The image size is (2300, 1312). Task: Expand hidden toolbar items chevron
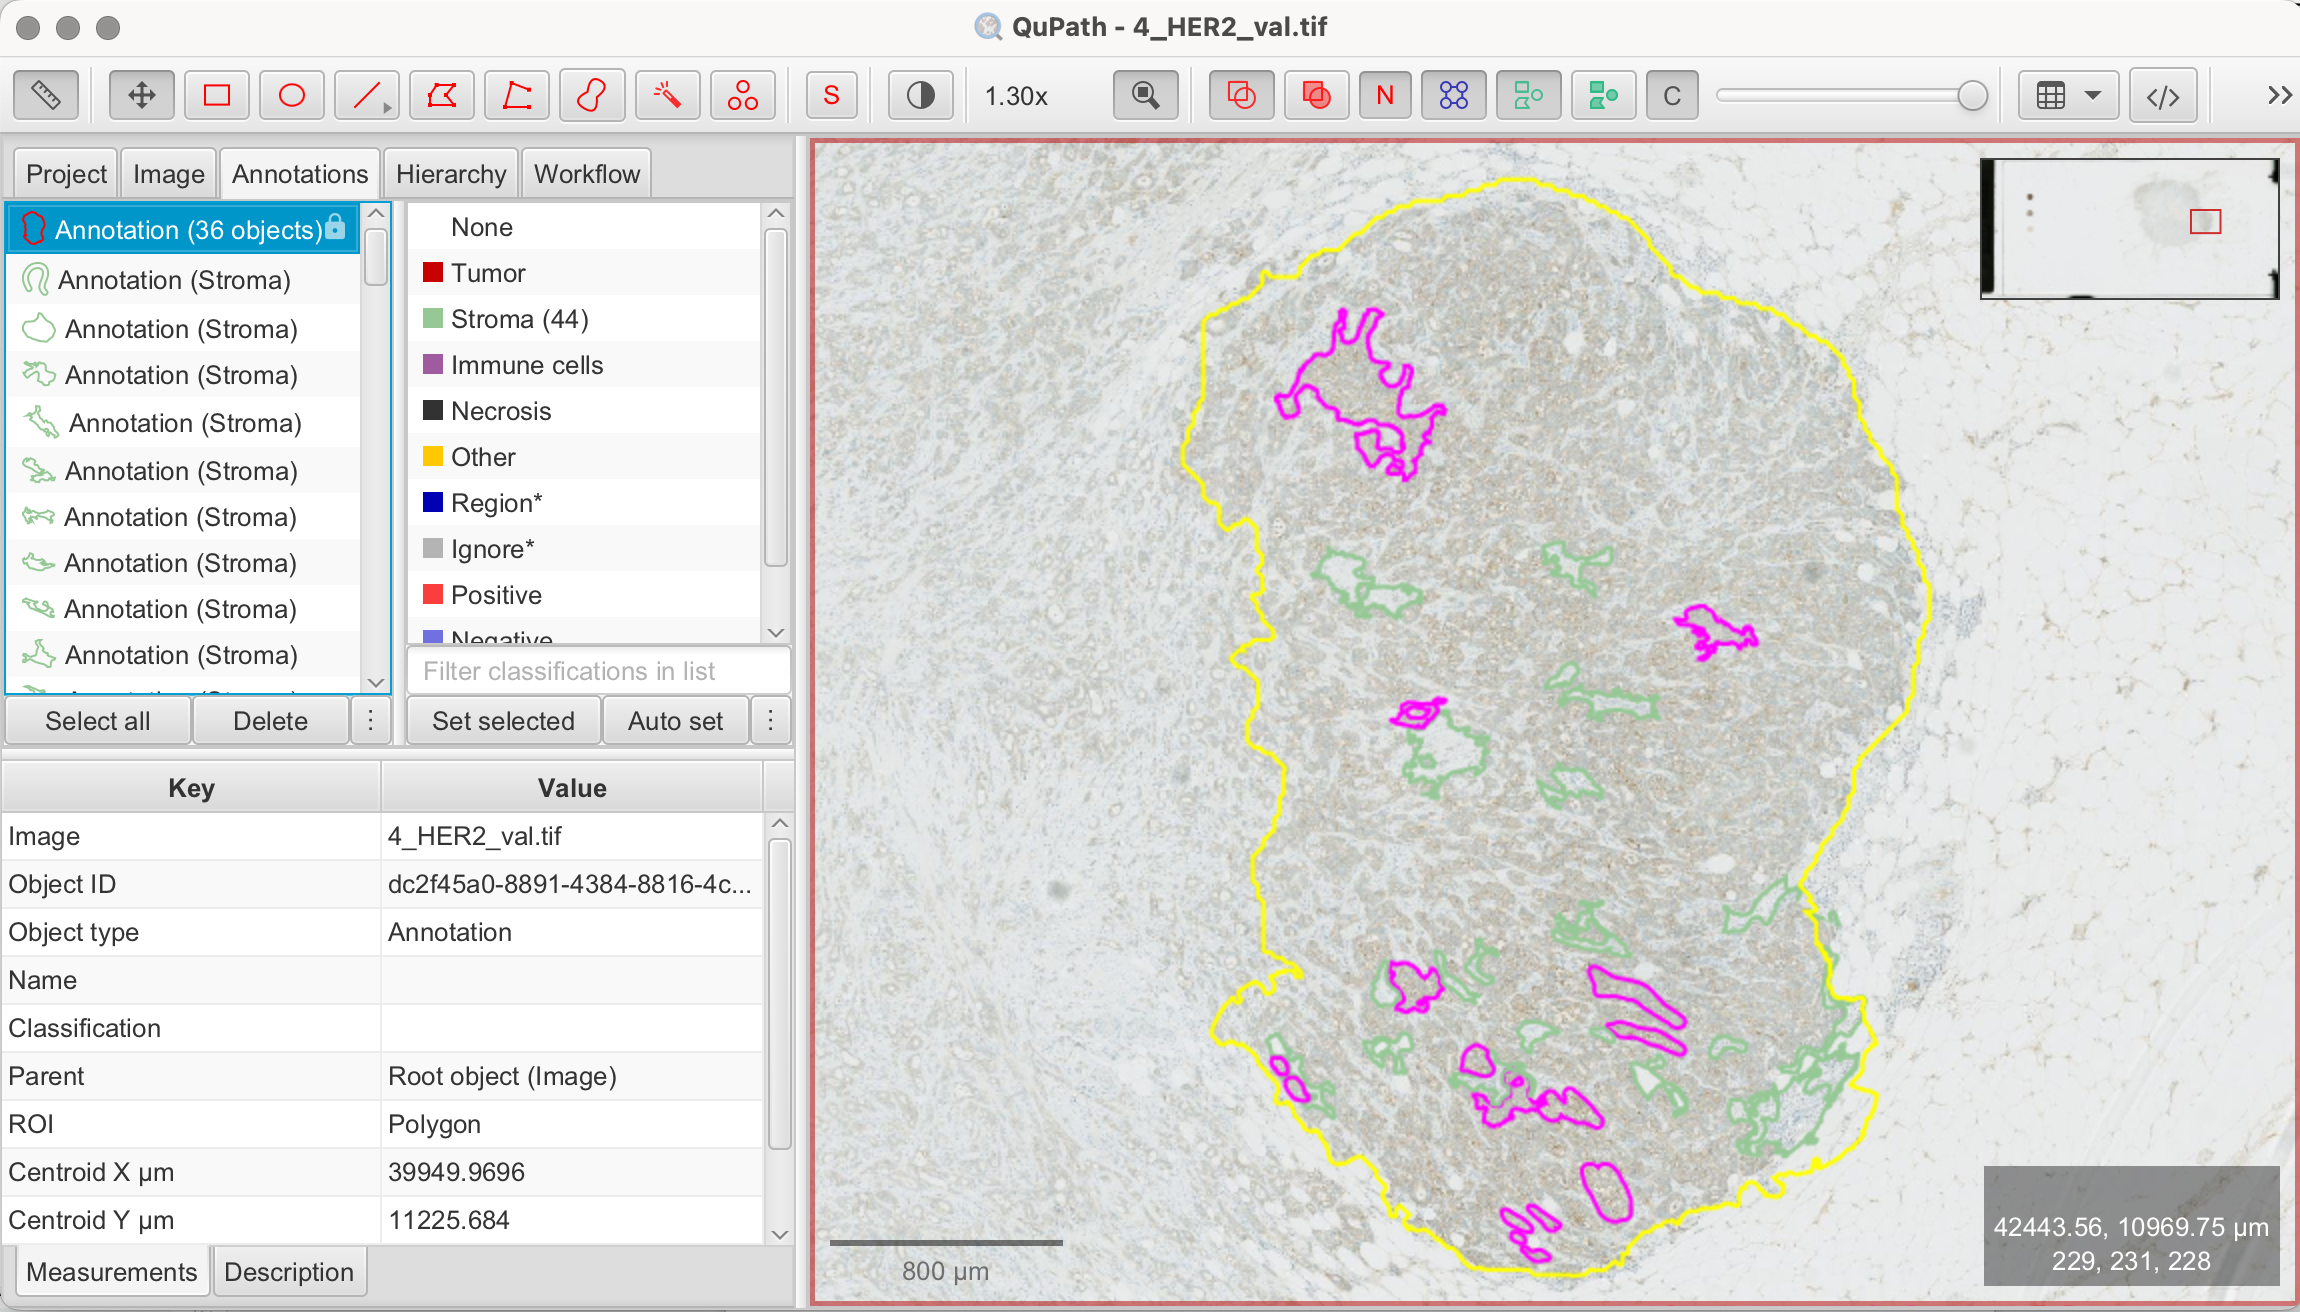pos(2279,96)
